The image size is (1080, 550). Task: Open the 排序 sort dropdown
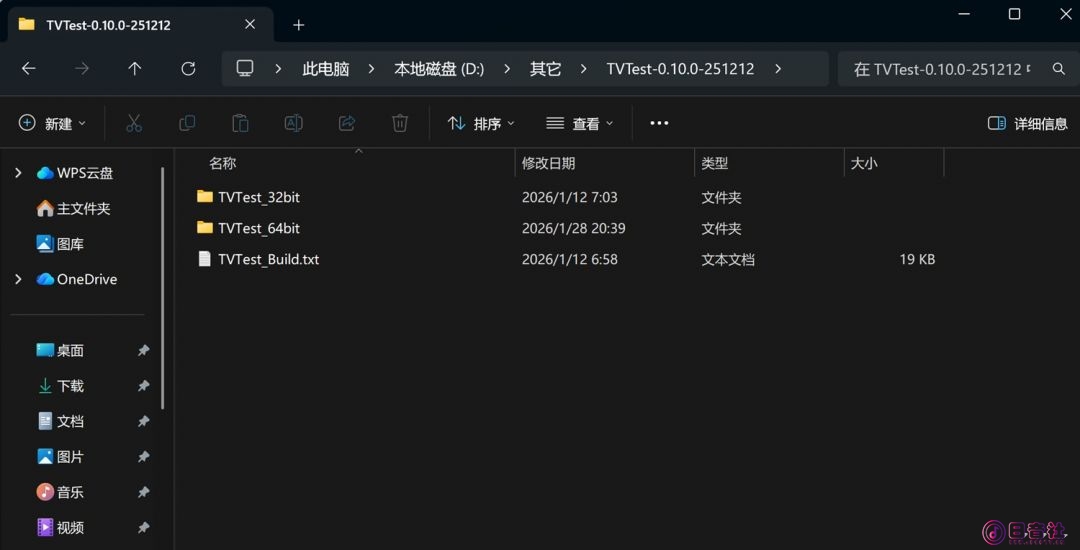pyautogui.click(x=481, y=123)
